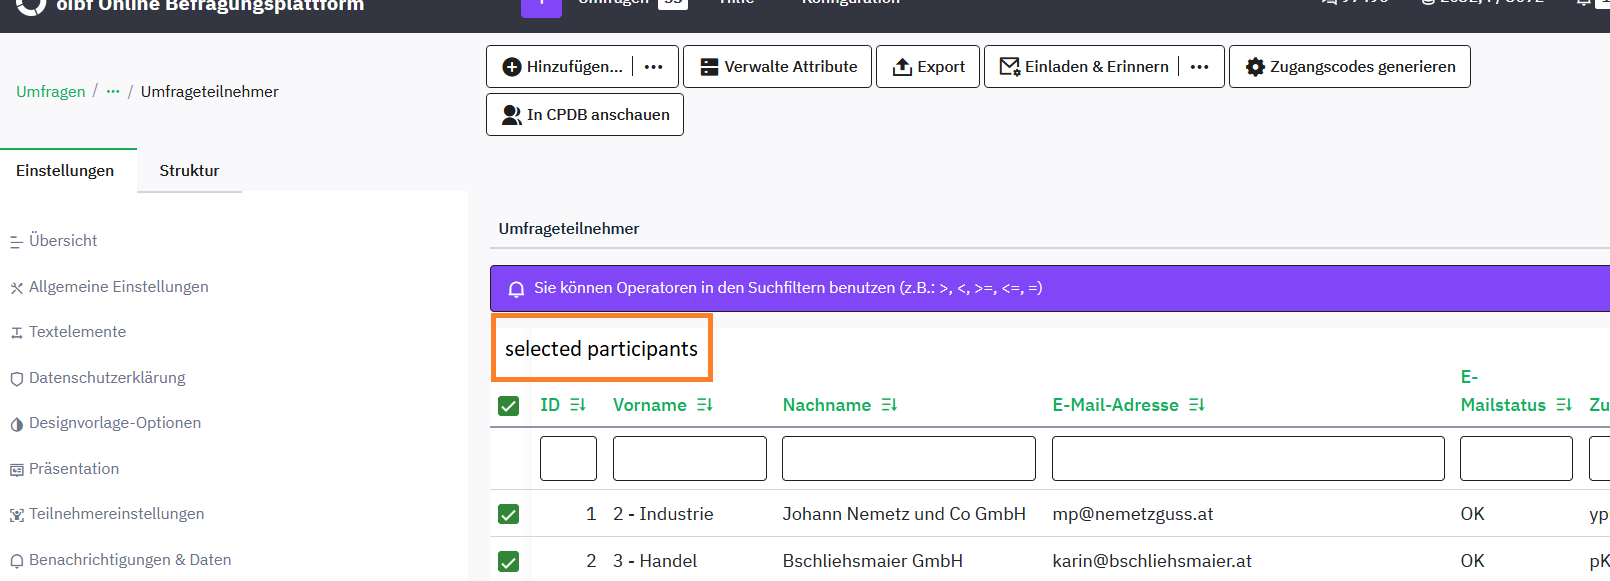This screenshot has width=1610, height=581.
Task: Click Einladen & Erinnern
Action: pos(1084,67)
